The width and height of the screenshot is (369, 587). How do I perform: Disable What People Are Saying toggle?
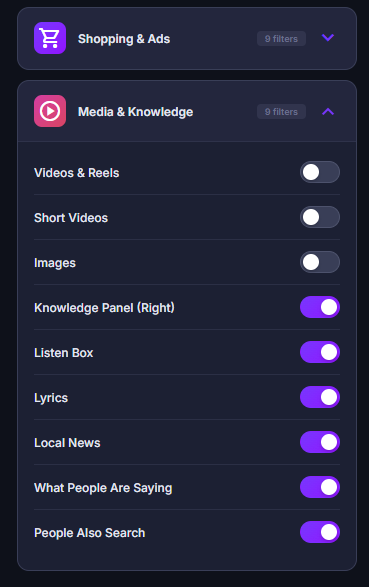(x=320, y=487)
